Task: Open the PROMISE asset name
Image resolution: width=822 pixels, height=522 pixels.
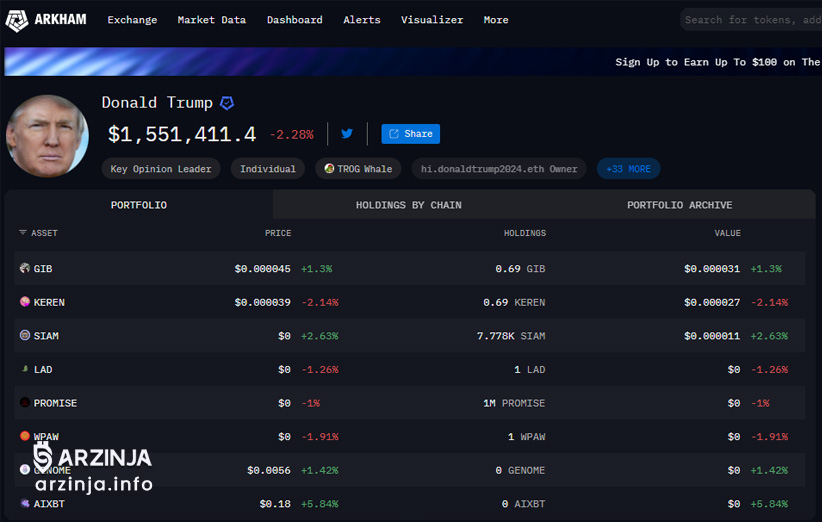Action: 56,403
